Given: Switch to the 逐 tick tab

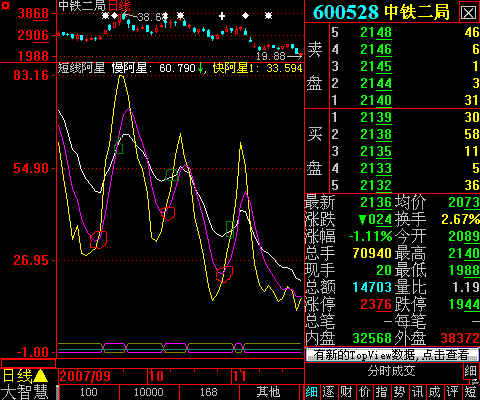Looking at the screenshot, I should (328, 392).
